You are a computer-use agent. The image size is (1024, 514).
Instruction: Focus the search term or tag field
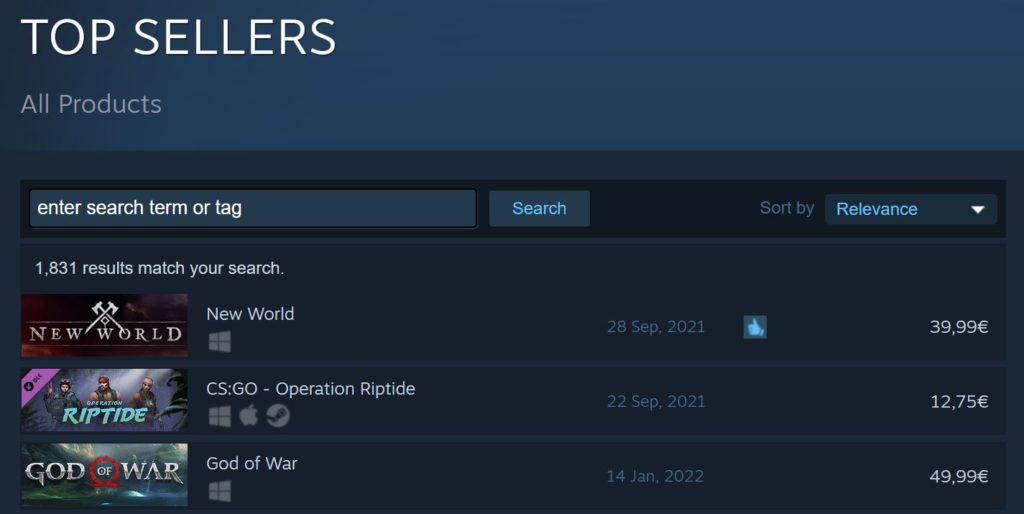coord(253,208)
